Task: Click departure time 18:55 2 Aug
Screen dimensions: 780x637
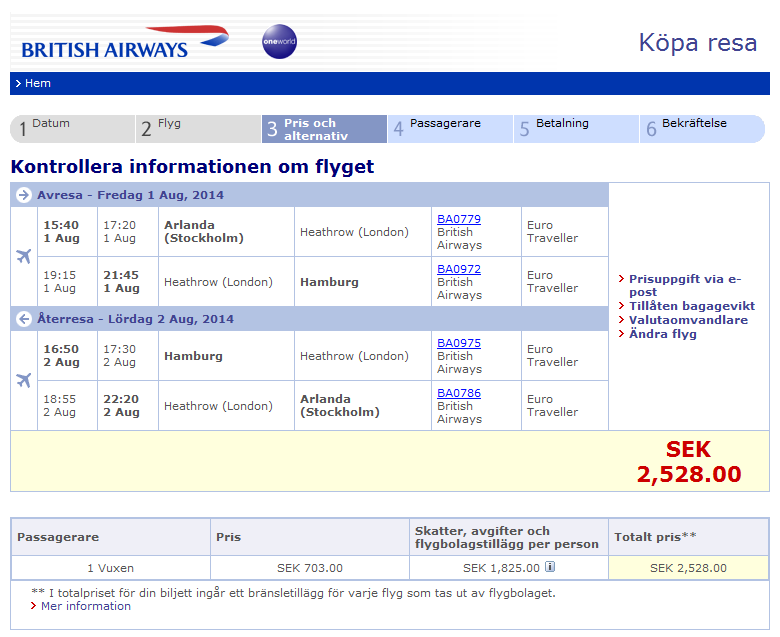Action: click(60, 405)
